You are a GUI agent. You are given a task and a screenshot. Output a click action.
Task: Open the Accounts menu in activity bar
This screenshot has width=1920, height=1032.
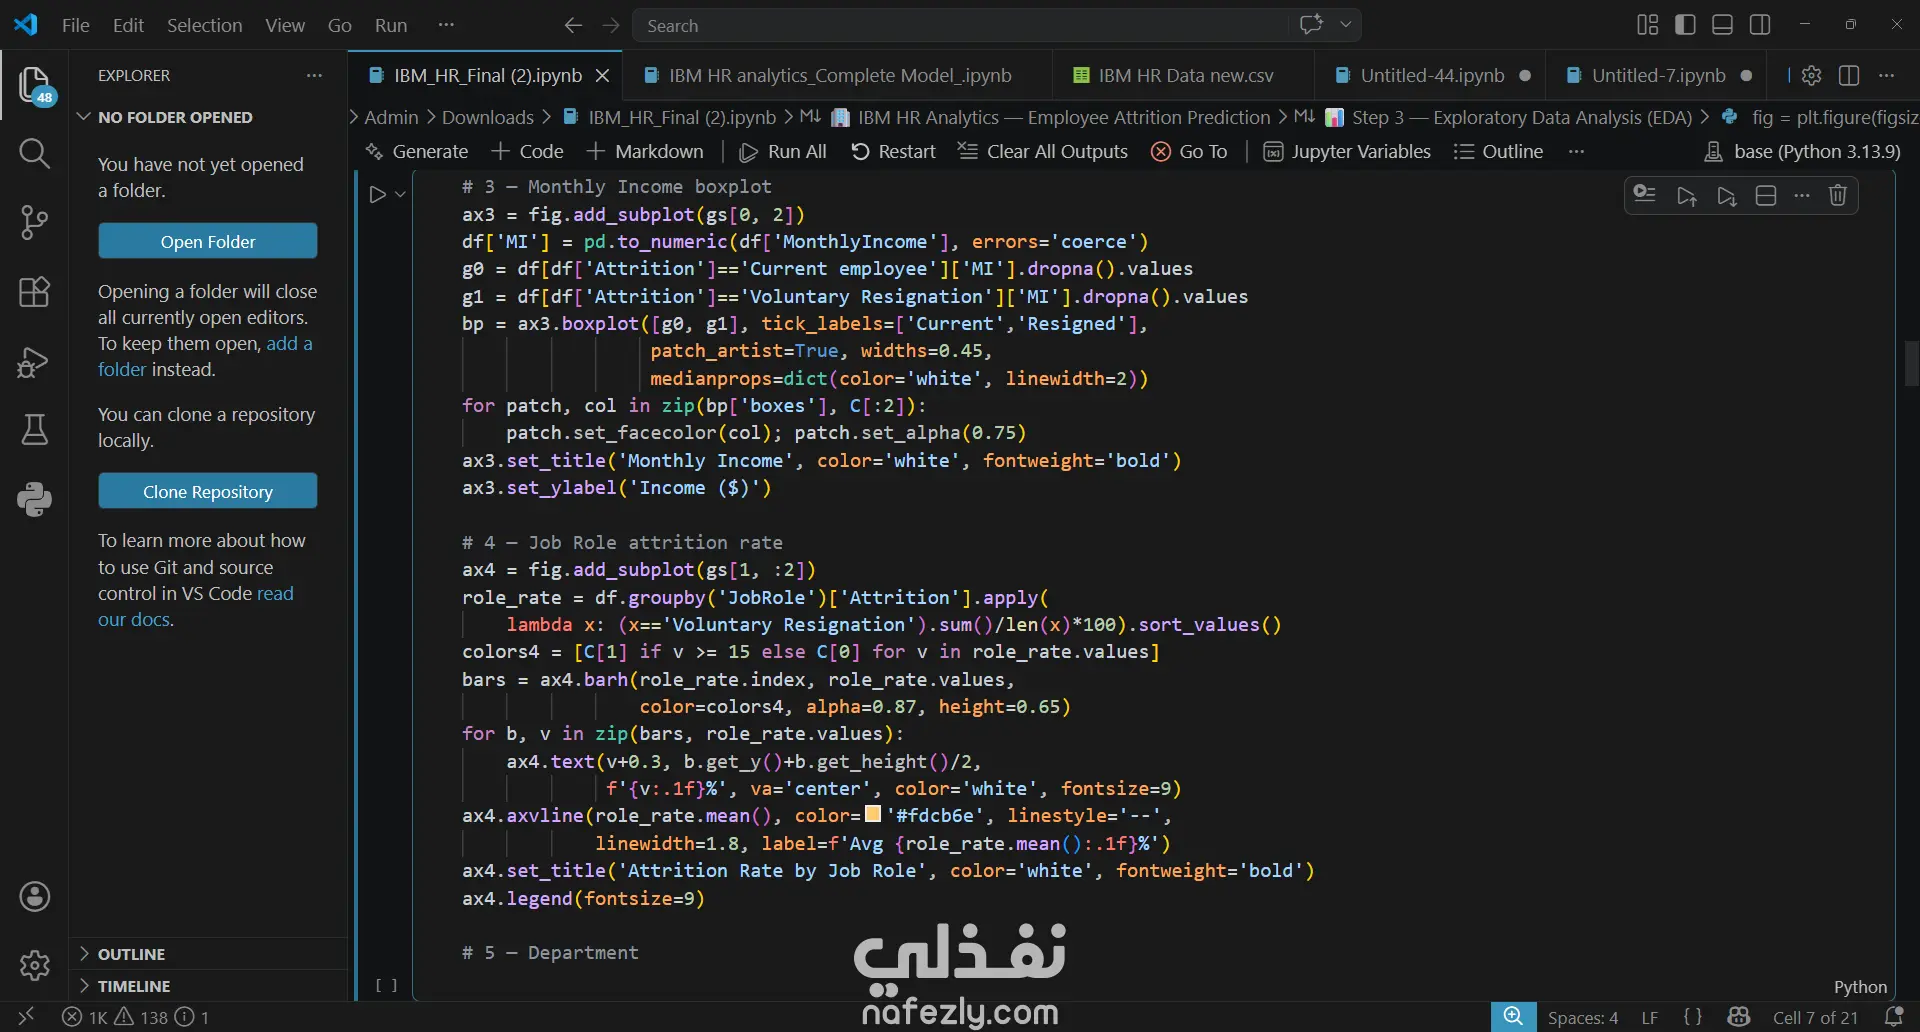(35, 897)
